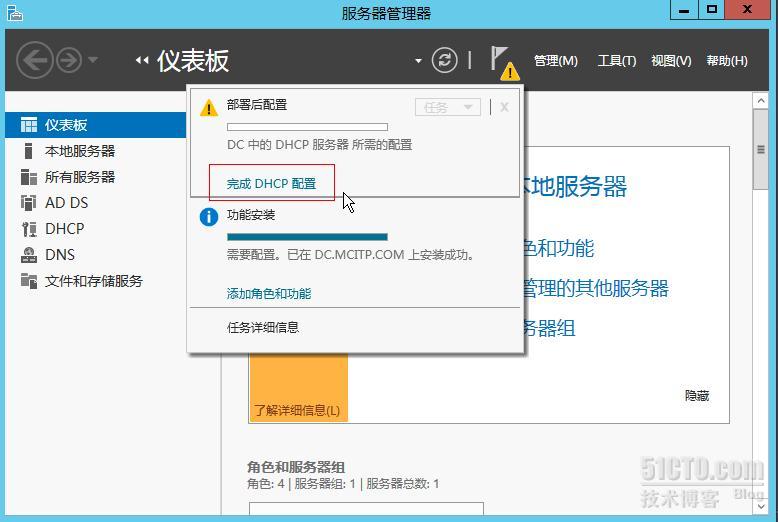This screenshot has height=522, width=778.
Task: Click the vertical scrollbar down arrow
Action: [x=761, y=506]
